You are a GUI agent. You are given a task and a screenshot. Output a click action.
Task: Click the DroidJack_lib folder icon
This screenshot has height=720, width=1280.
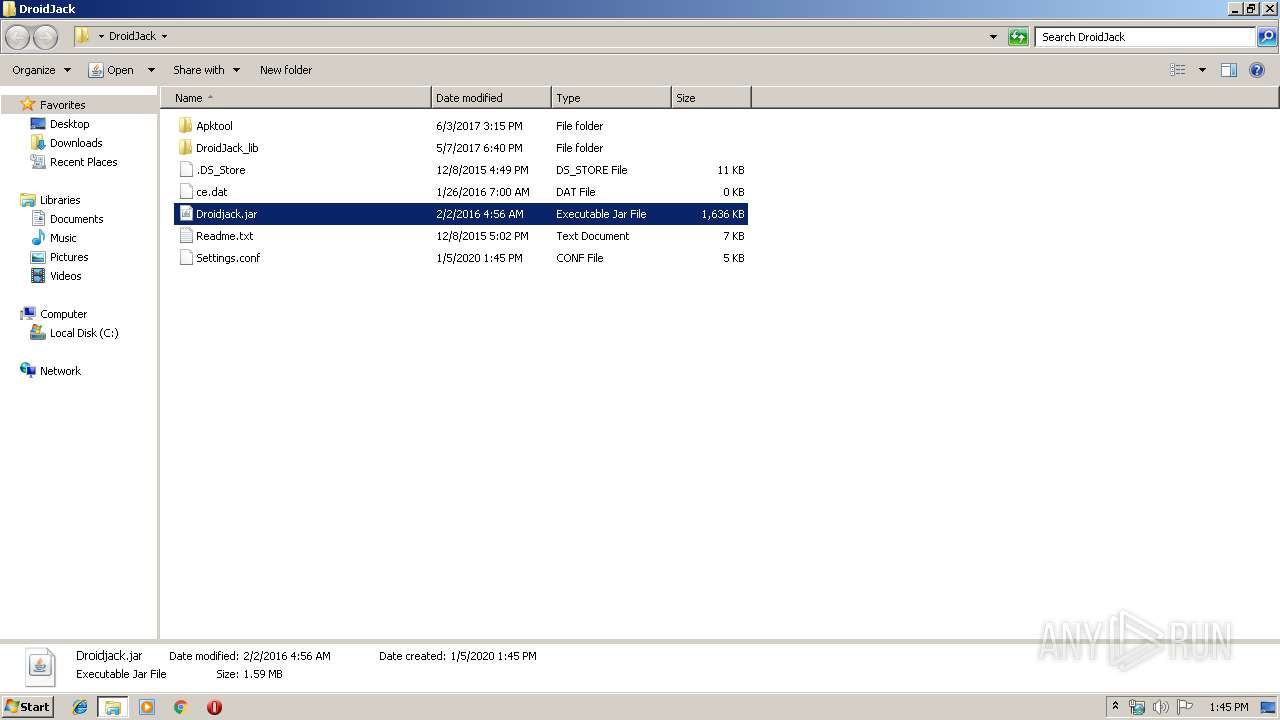[x=185, y=148]
